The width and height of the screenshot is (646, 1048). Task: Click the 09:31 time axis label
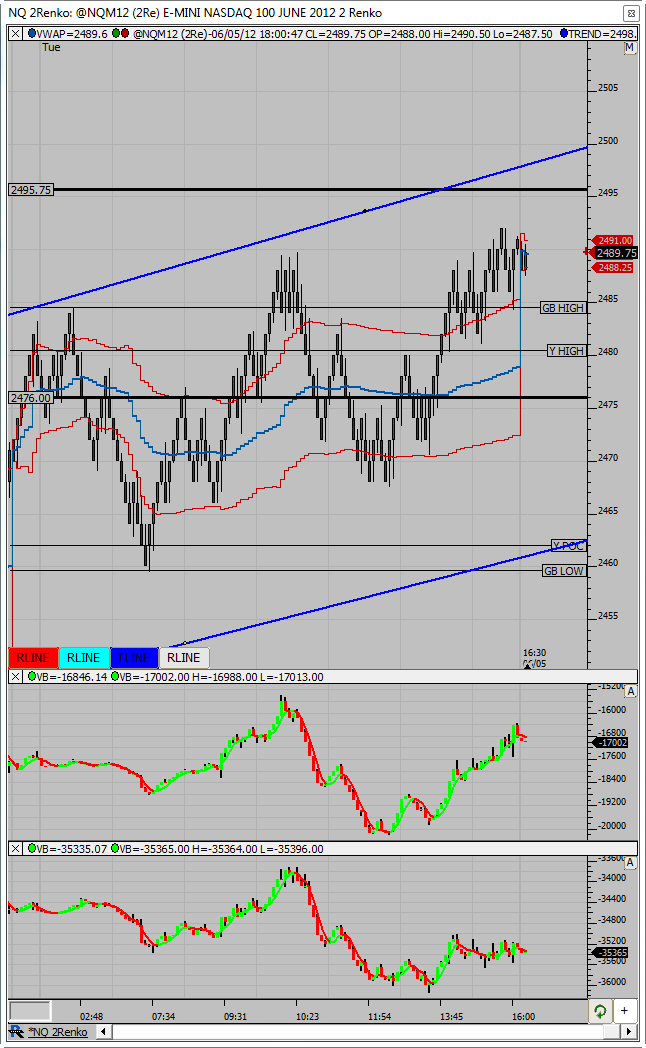[x=235, y=1017]
